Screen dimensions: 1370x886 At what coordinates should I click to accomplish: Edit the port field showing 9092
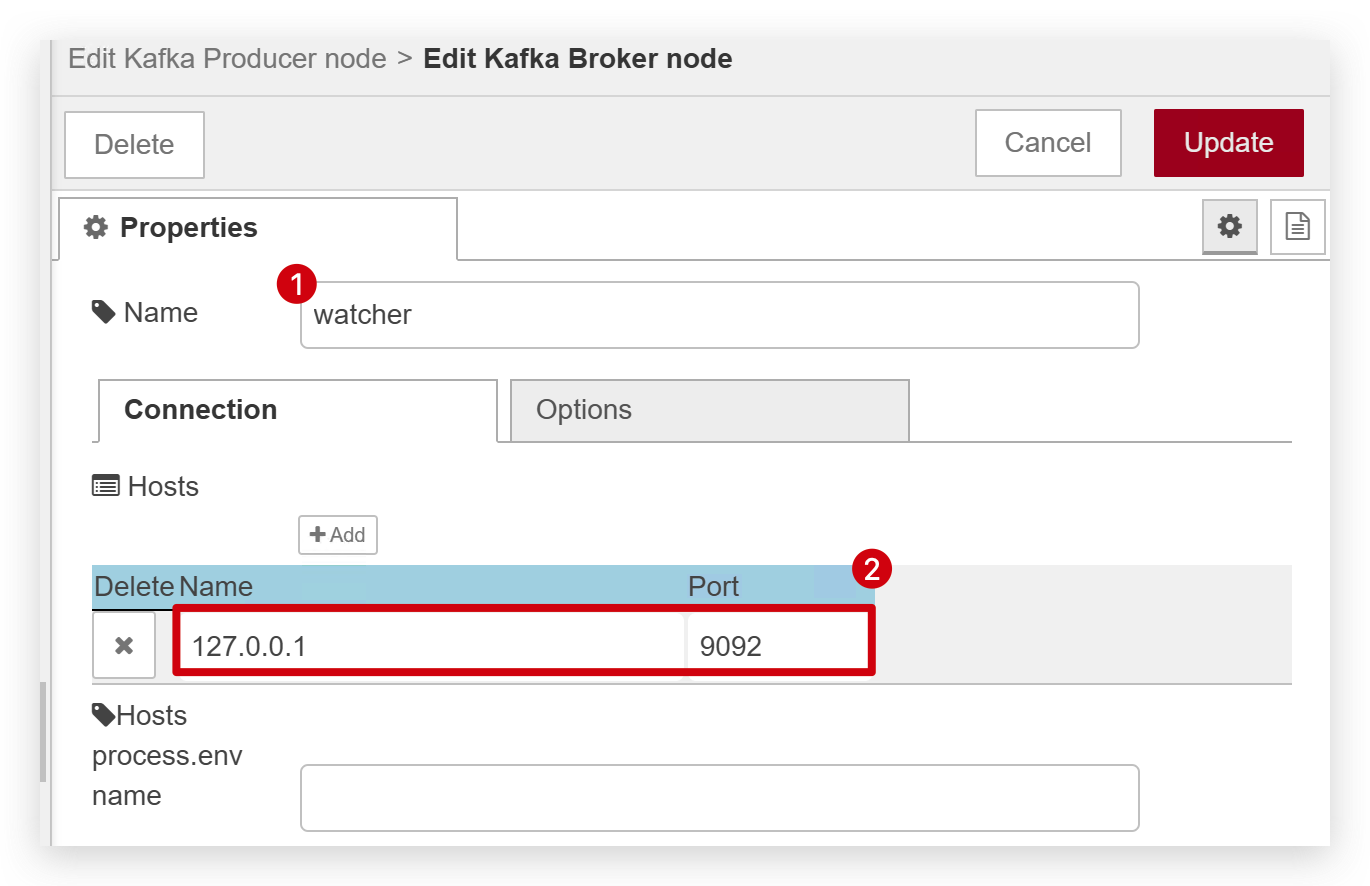coord(779,646)
